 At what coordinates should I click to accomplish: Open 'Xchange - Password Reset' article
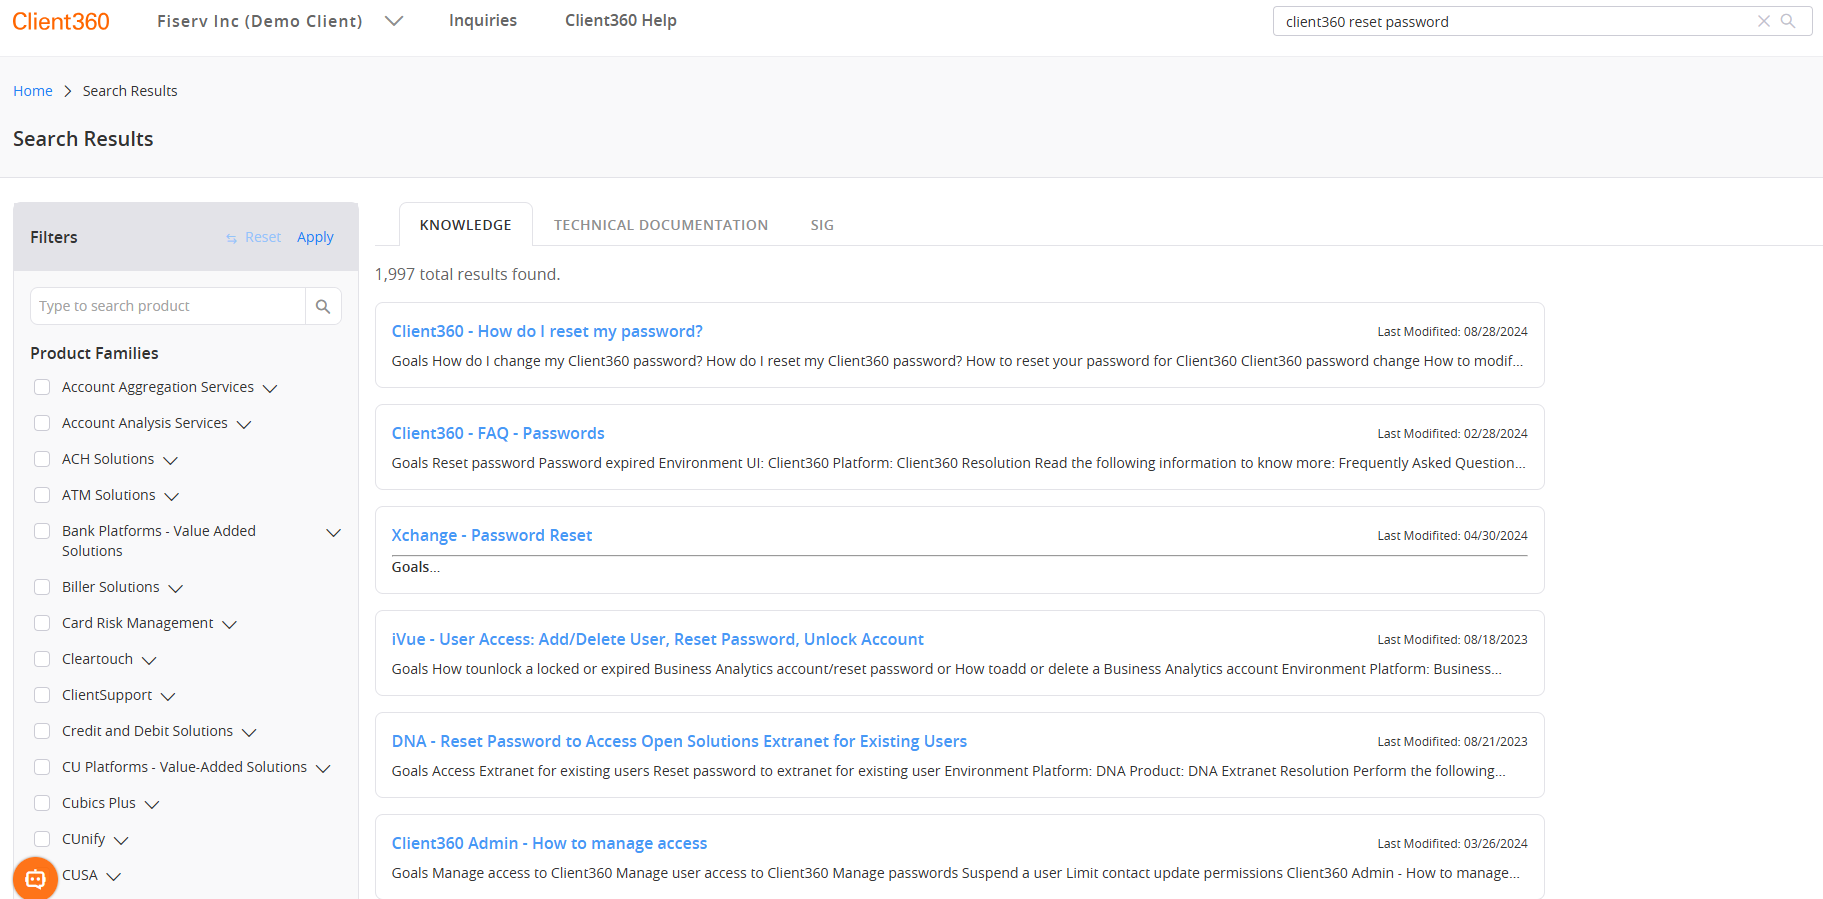coord(492,535)
